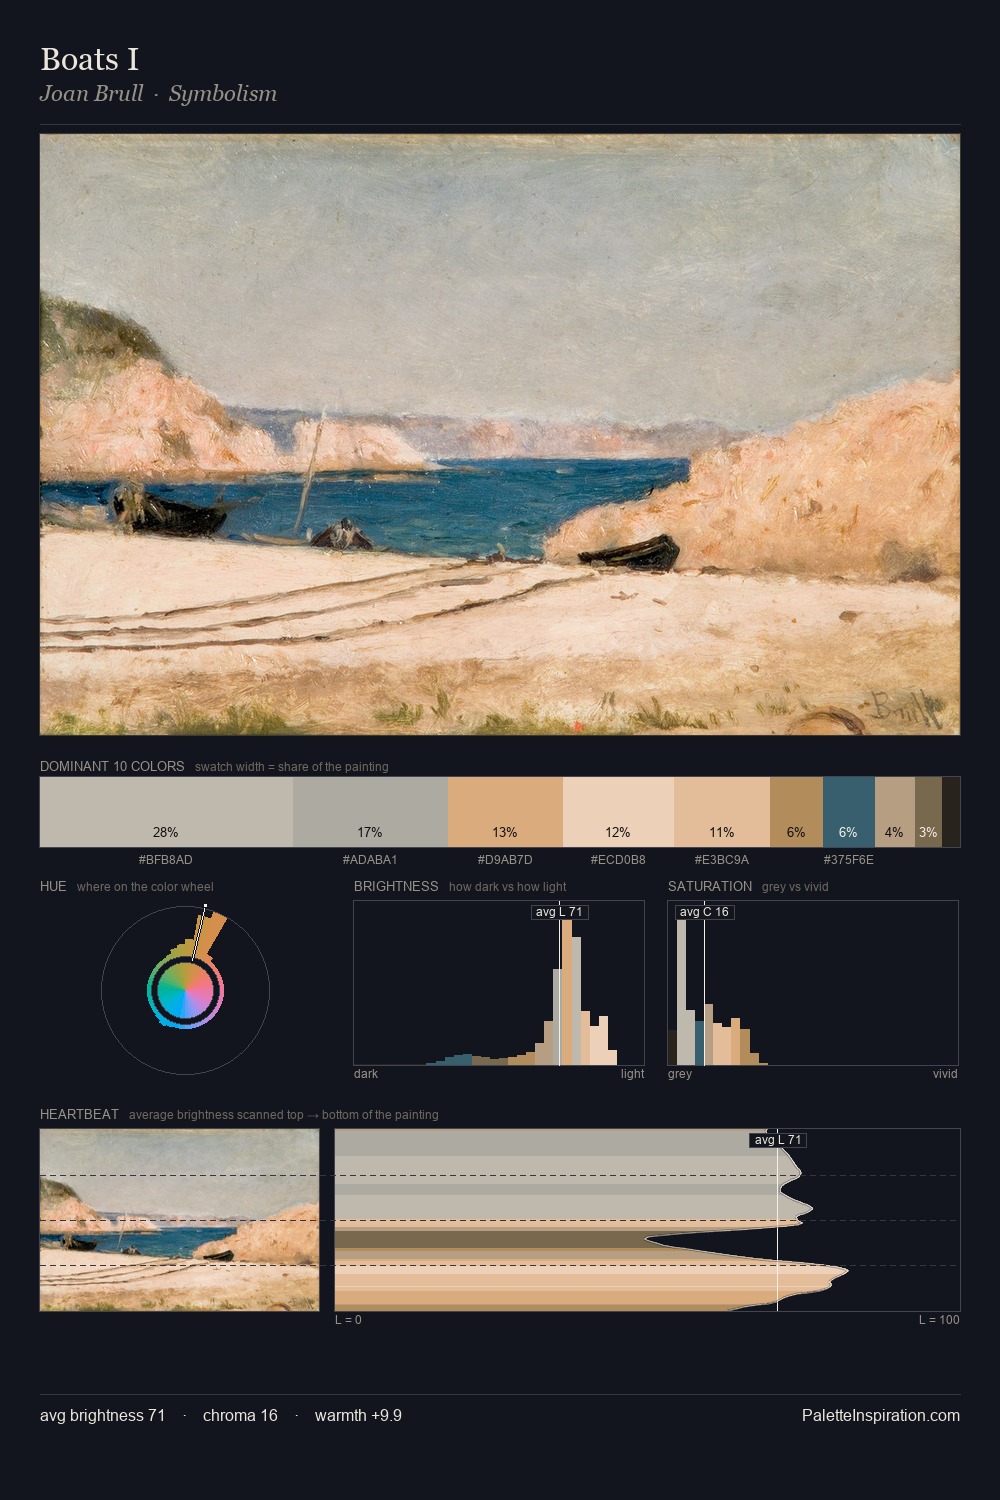This screenshot has width=1000, height=1500.
Task: Select the 12% pale peach swatch
Action: 618,812
